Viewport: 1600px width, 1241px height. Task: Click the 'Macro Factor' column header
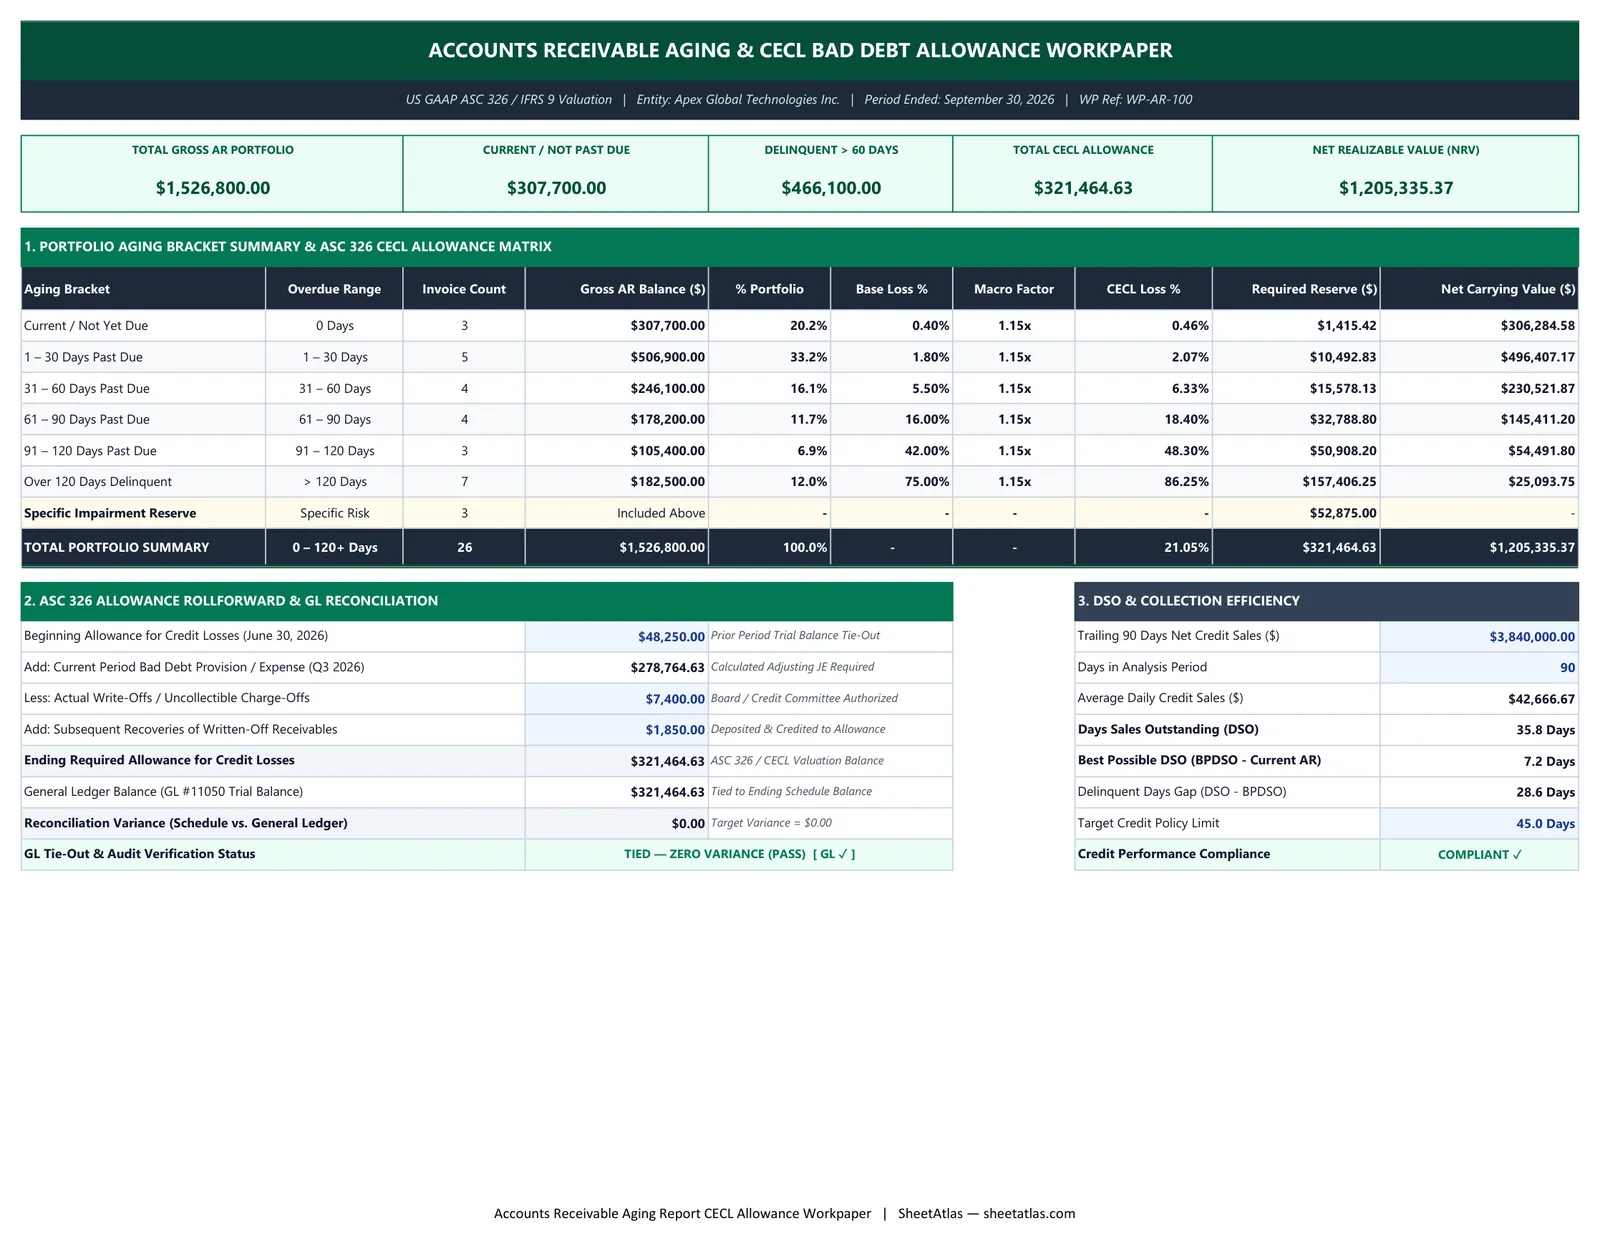(1014, 289)
